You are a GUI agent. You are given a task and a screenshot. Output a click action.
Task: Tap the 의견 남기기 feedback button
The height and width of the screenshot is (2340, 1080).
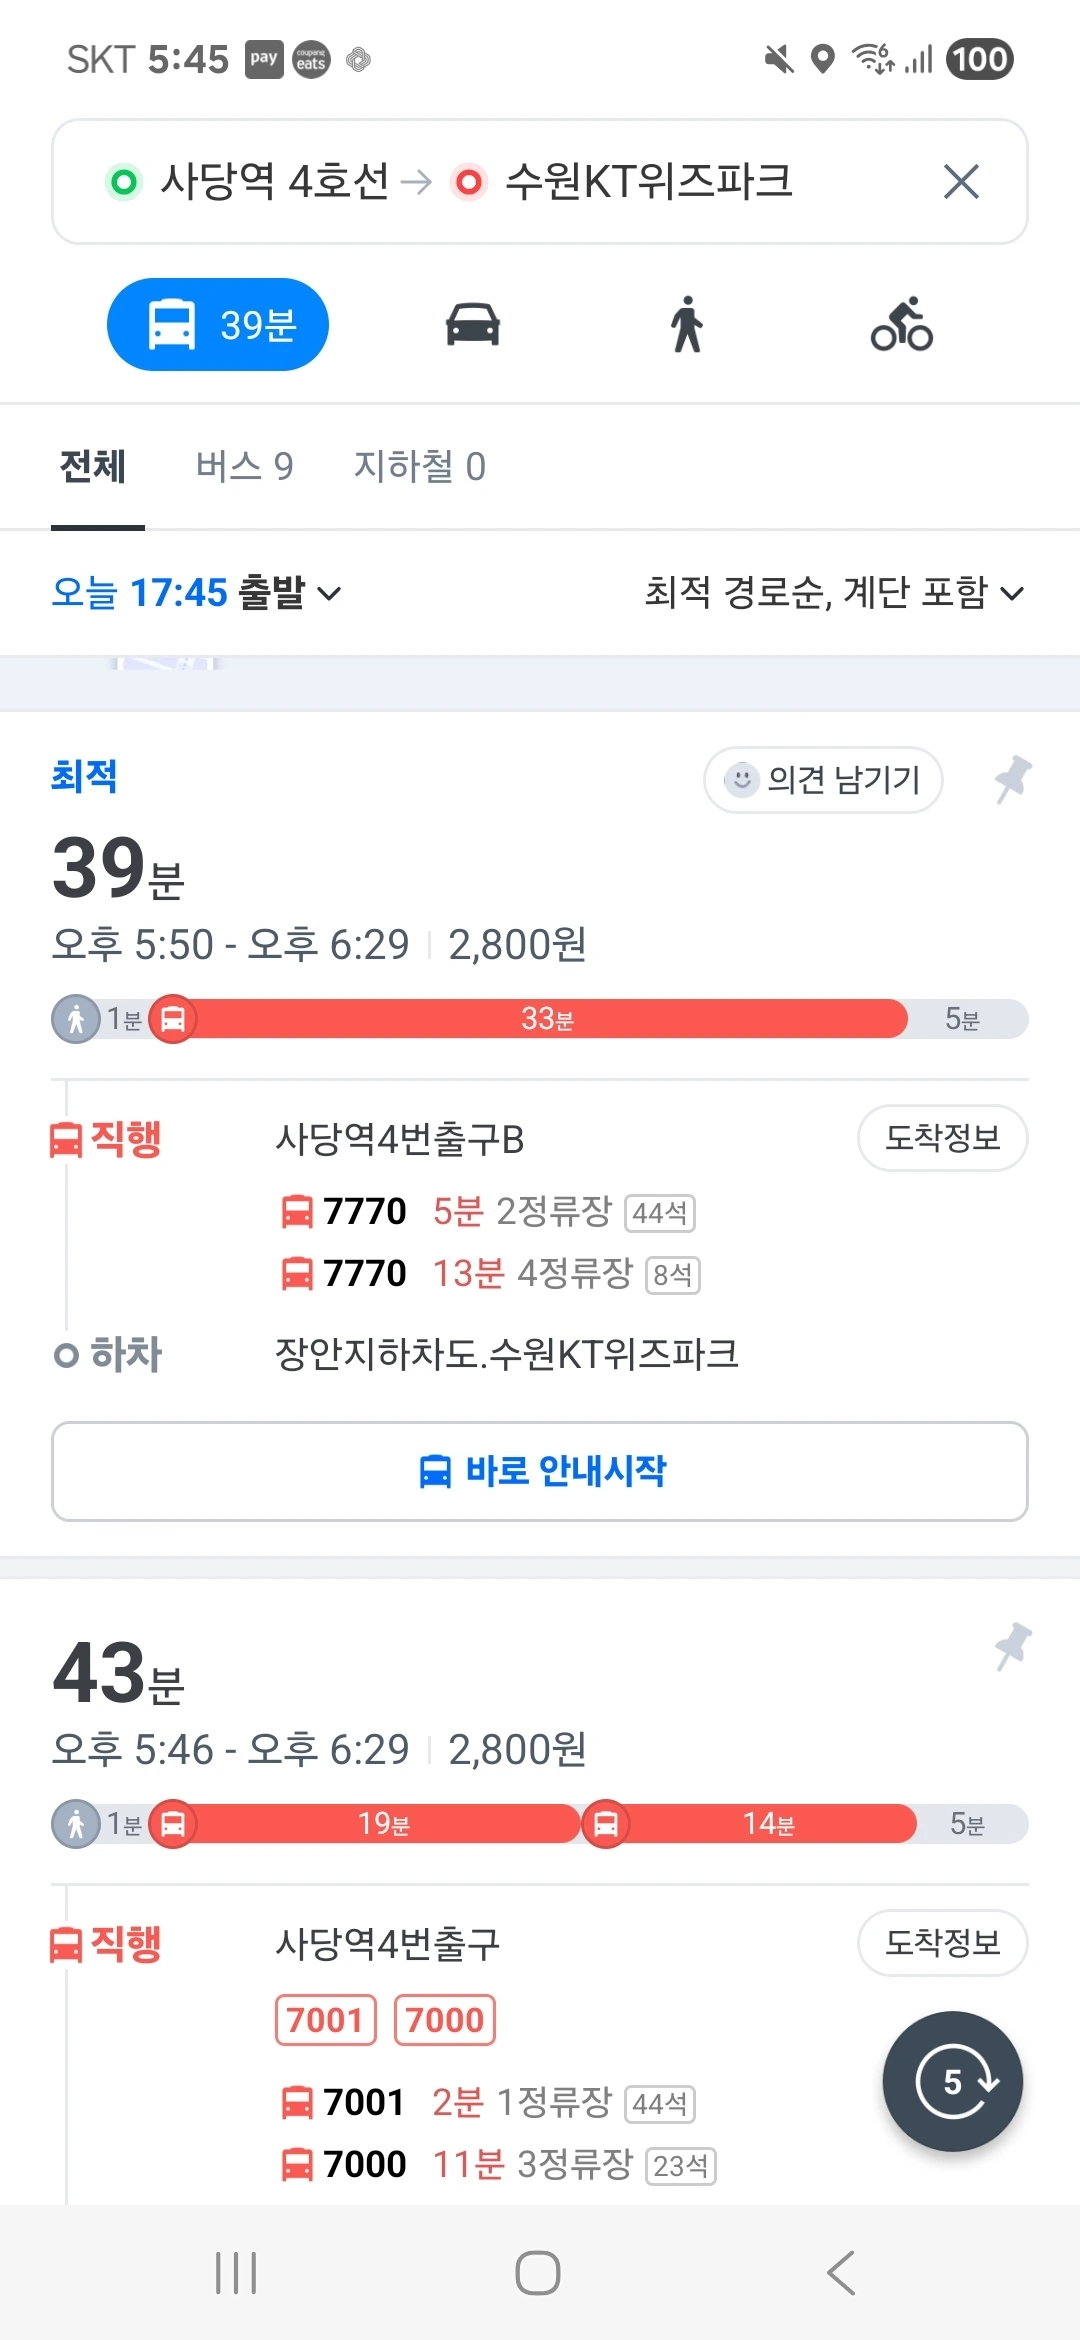pos(823,779)
